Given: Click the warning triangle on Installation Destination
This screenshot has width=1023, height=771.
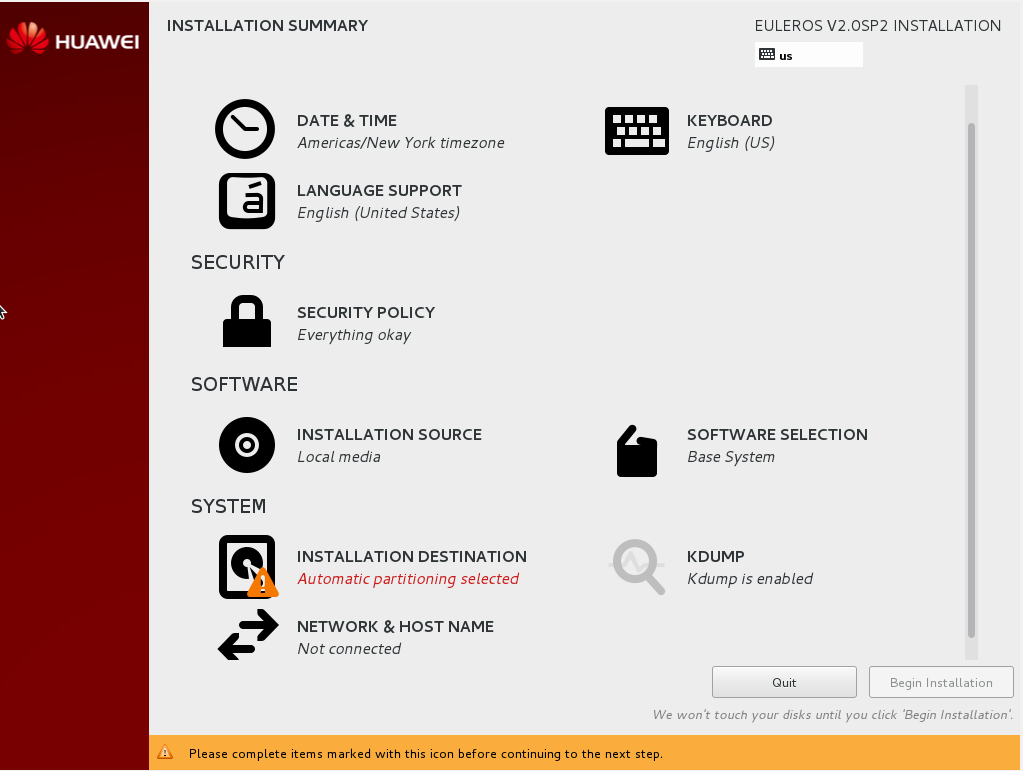Looking at the screenshot, I should click(262, 583).
